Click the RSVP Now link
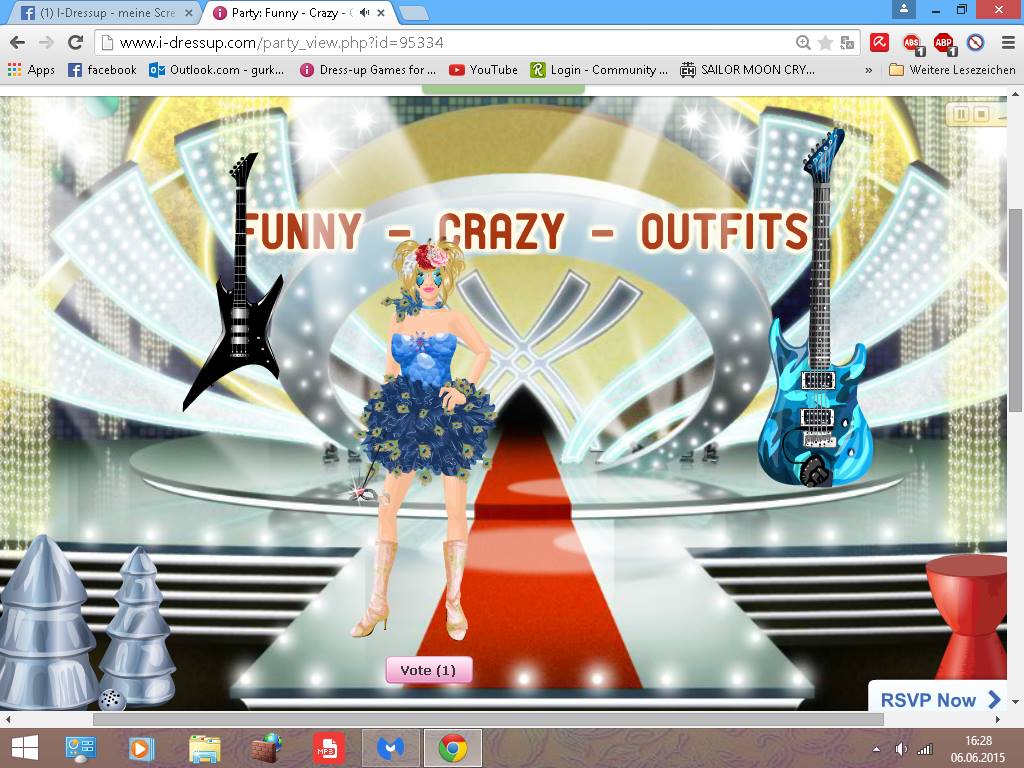Screen dimensions: 1024x768 939,699
